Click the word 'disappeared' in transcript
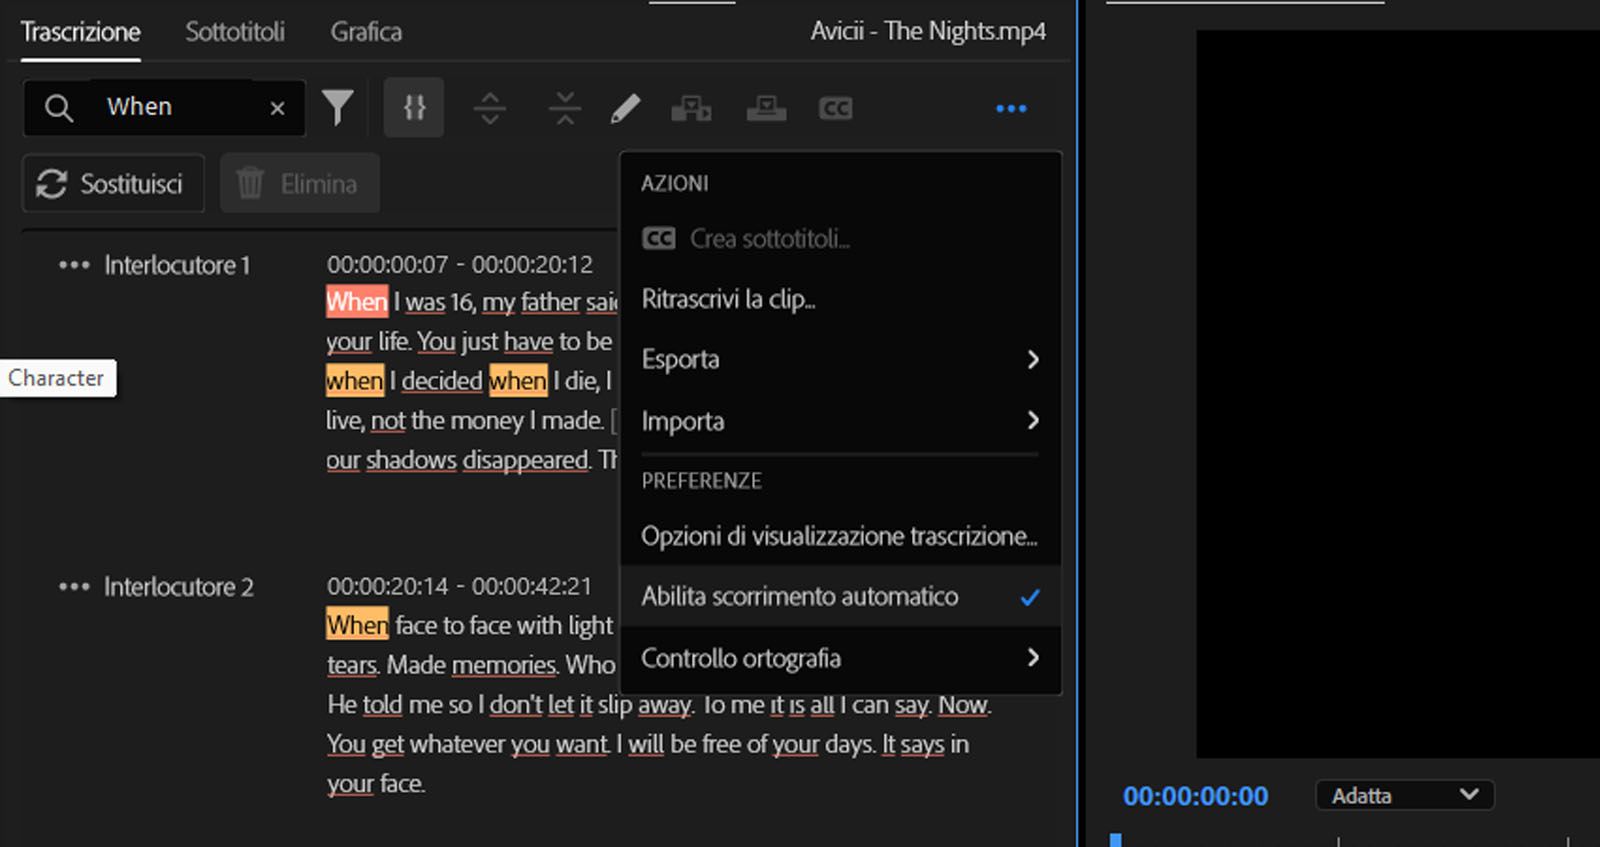The image size is (1600, 847). pyautogui.click(x=526, y=460)
